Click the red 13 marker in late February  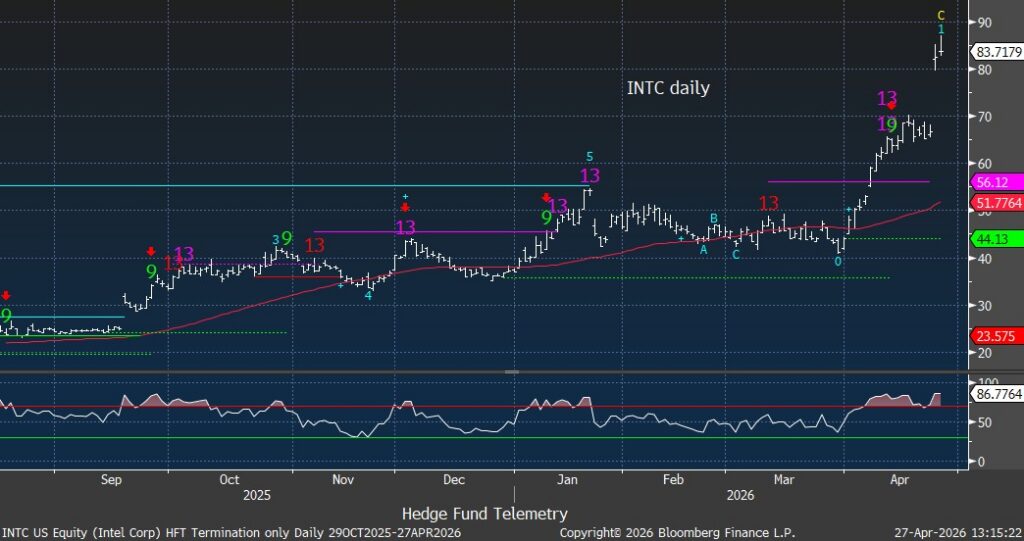[x=768, y=204]
